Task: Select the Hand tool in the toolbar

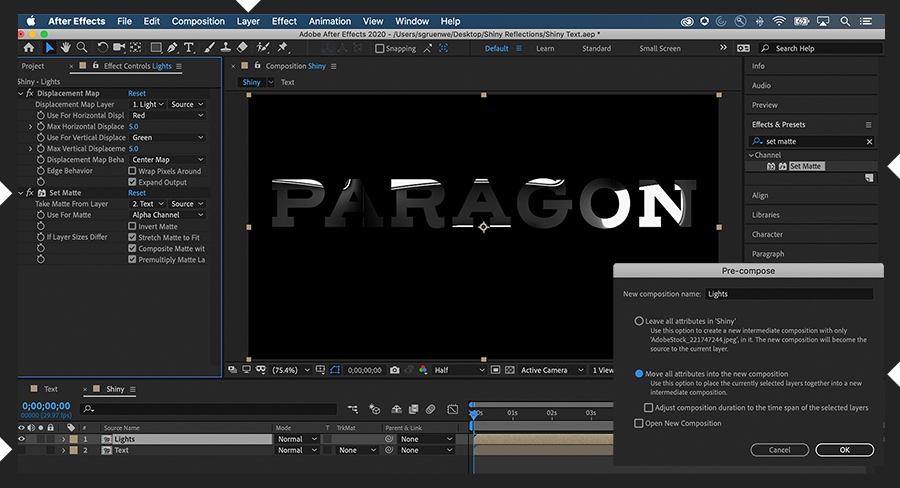Action: pos(65,47)
